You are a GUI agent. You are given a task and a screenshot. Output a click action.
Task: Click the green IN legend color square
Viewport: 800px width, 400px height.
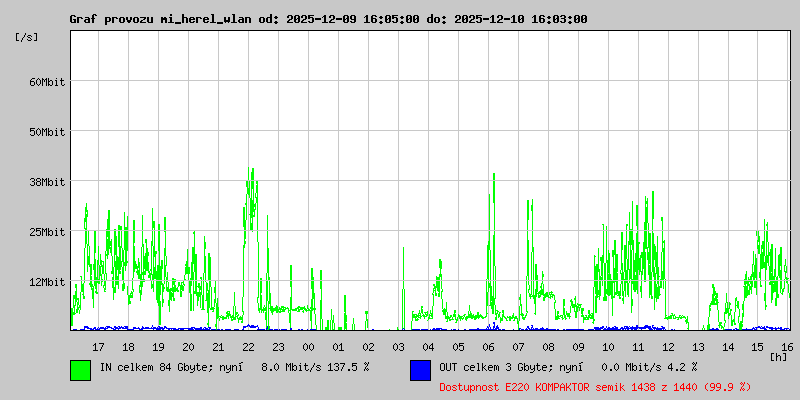click(80, 370)
